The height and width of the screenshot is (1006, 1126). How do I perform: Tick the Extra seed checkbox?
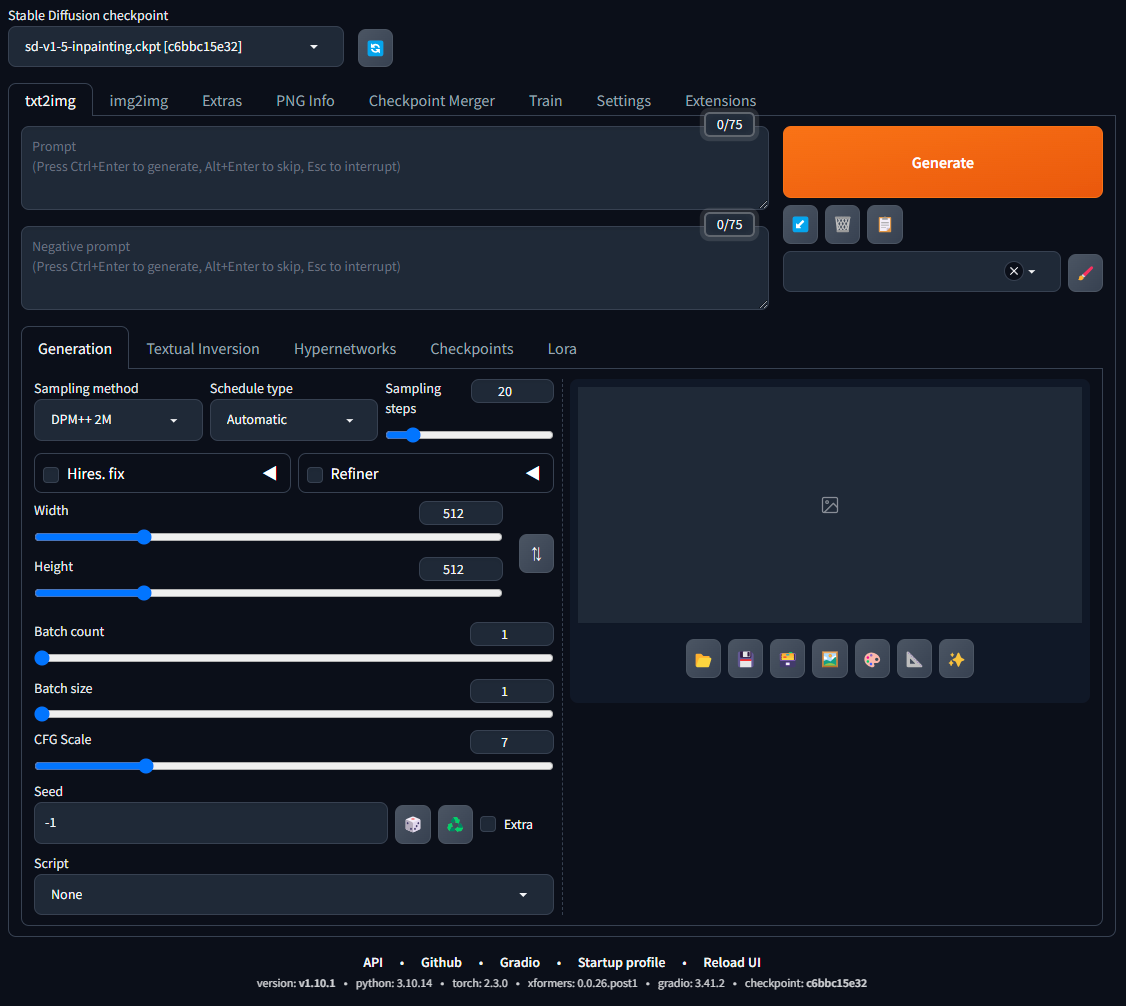[488, 824]
